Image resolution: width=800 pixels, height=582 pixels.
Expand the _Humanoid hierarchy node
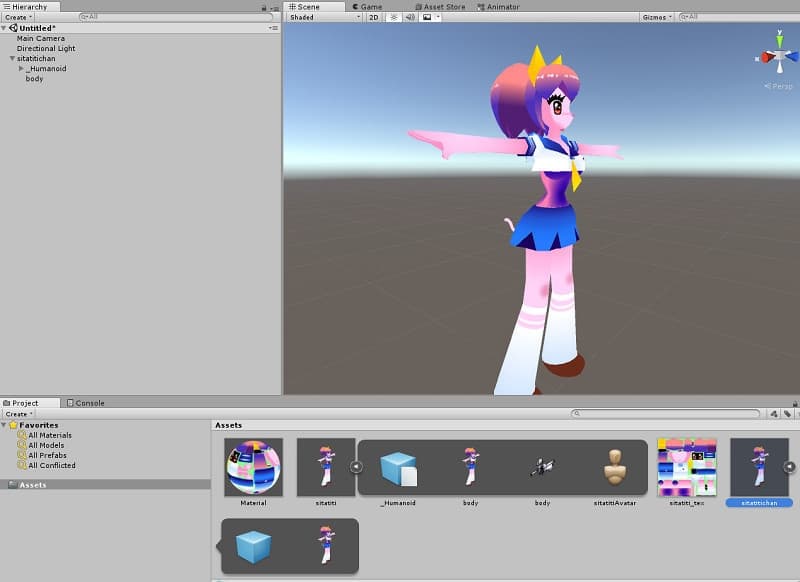tap(22, 69)
